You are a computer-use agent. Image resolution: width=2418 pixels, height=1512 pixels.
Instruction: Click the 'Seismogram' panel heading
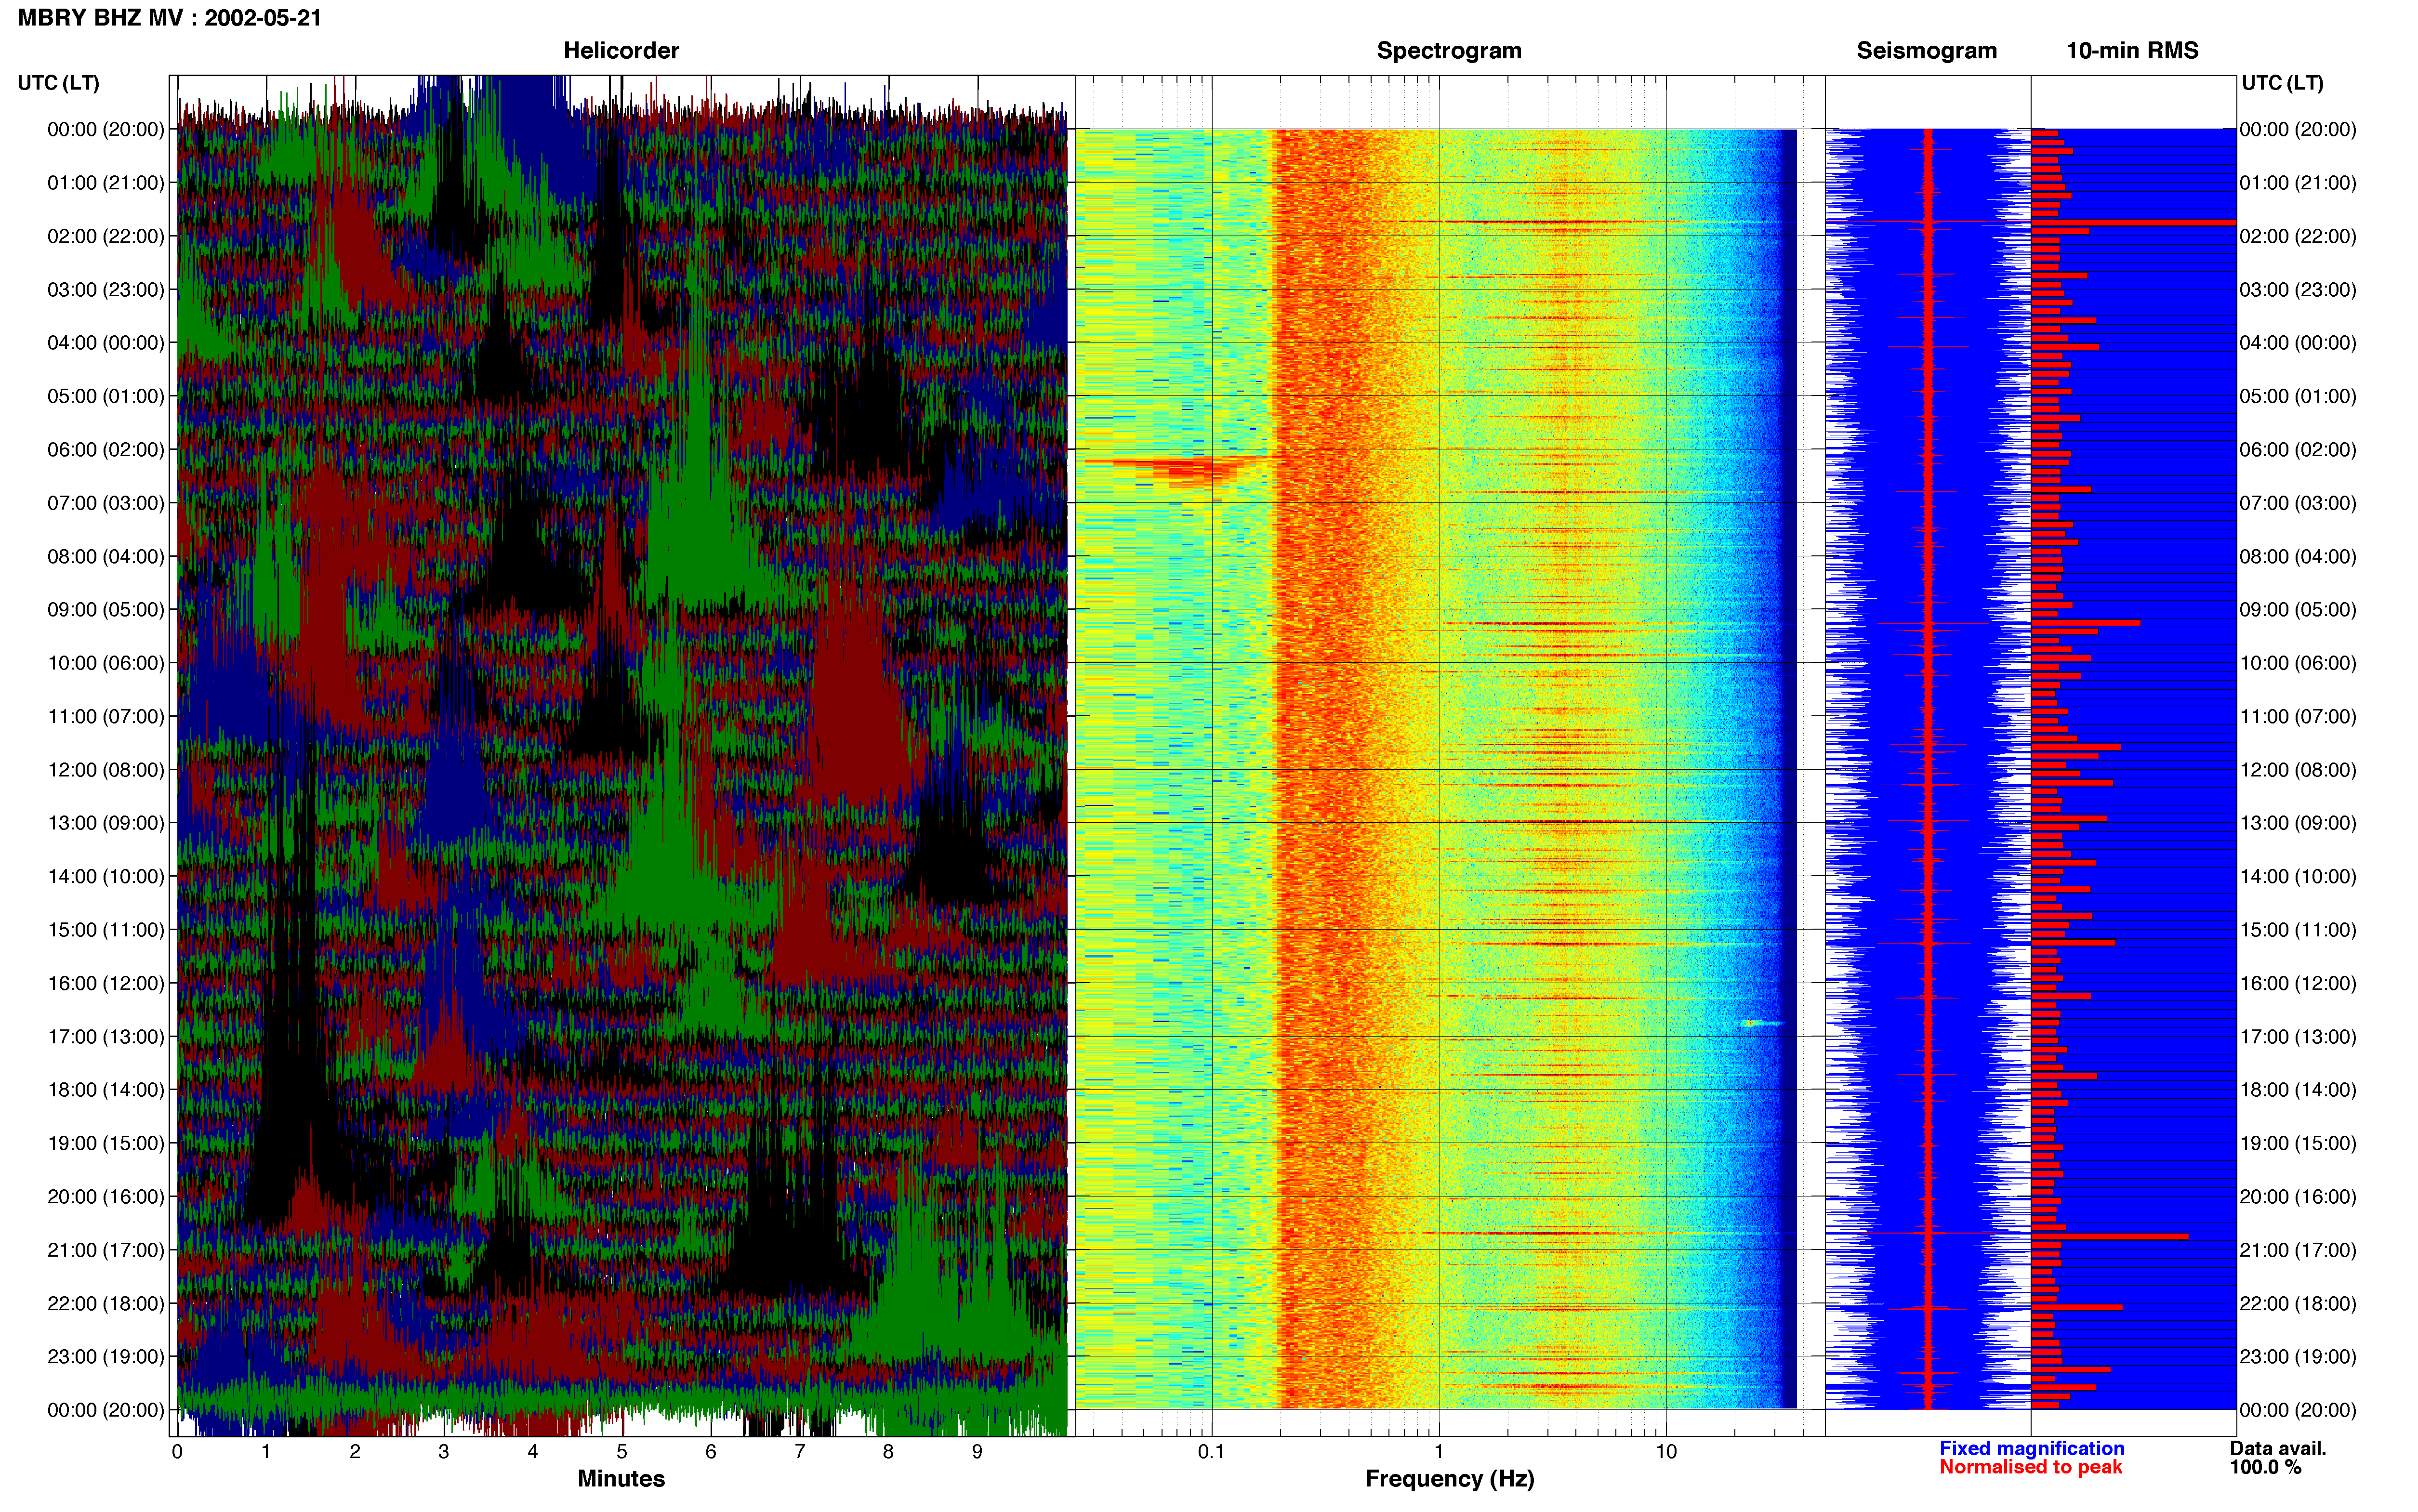(1926, 51)
